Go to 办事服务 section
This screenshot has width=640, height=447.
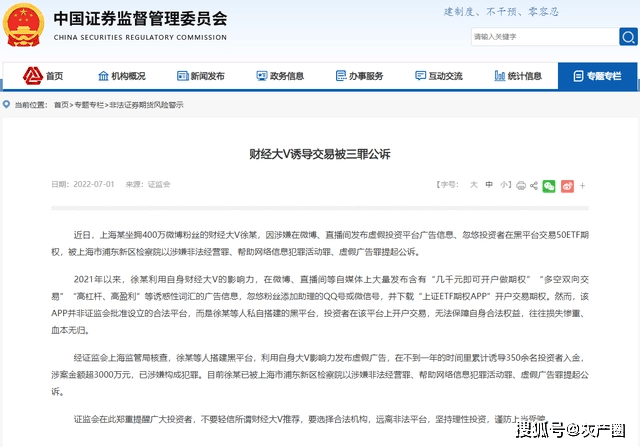click(357, 76)
